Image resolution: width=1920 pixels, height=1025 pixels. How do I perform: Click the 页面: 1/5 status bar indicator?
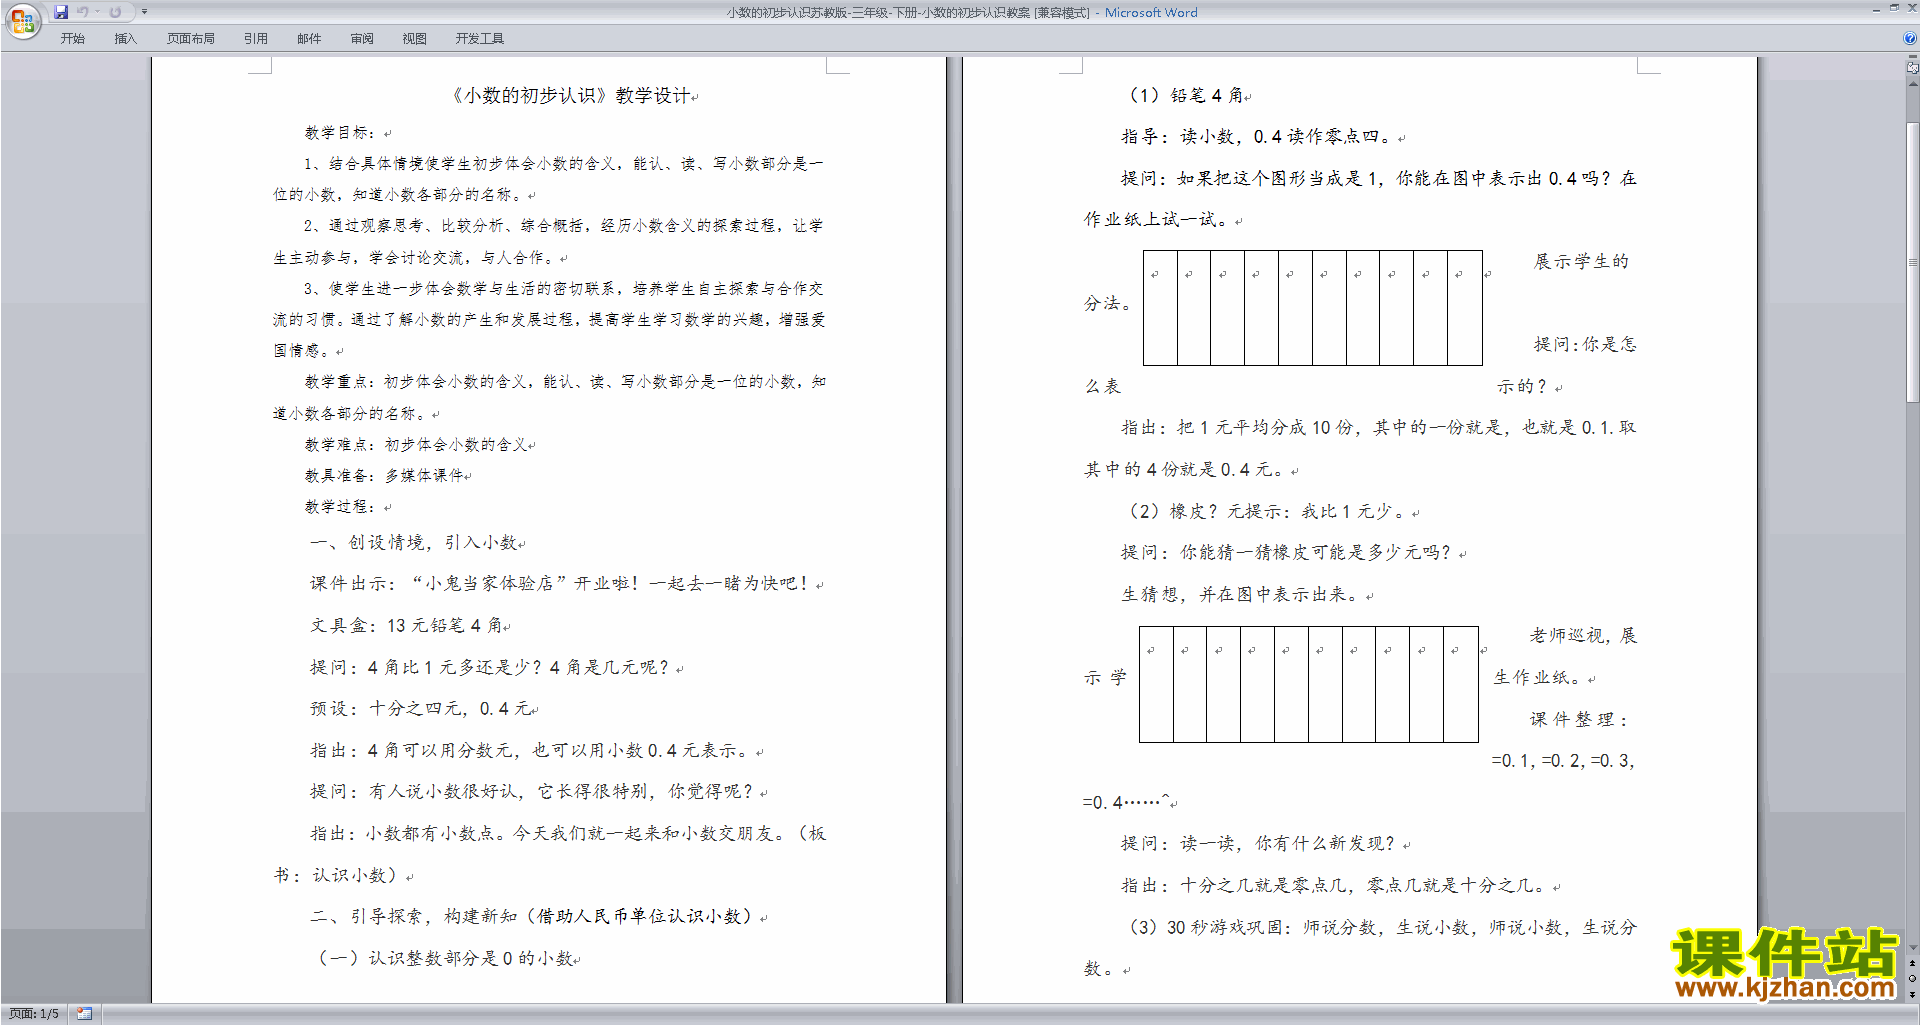(34, 1014)
